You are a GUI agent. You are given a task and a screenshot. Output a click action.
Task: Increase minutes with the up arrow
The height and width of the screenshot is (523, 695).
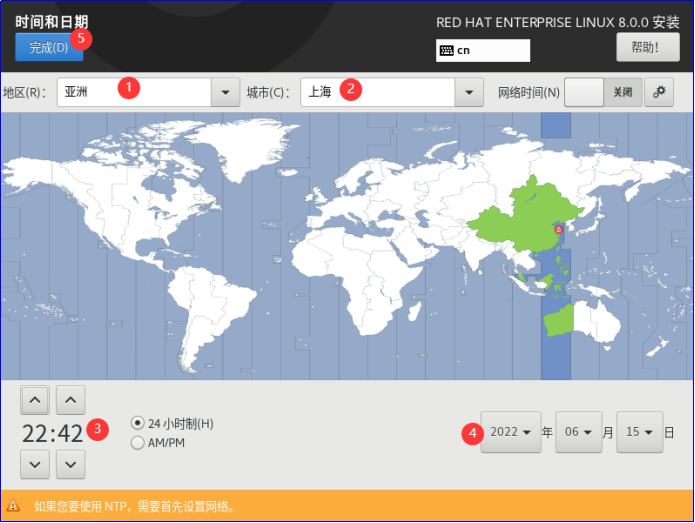click(x=70, y=400)
